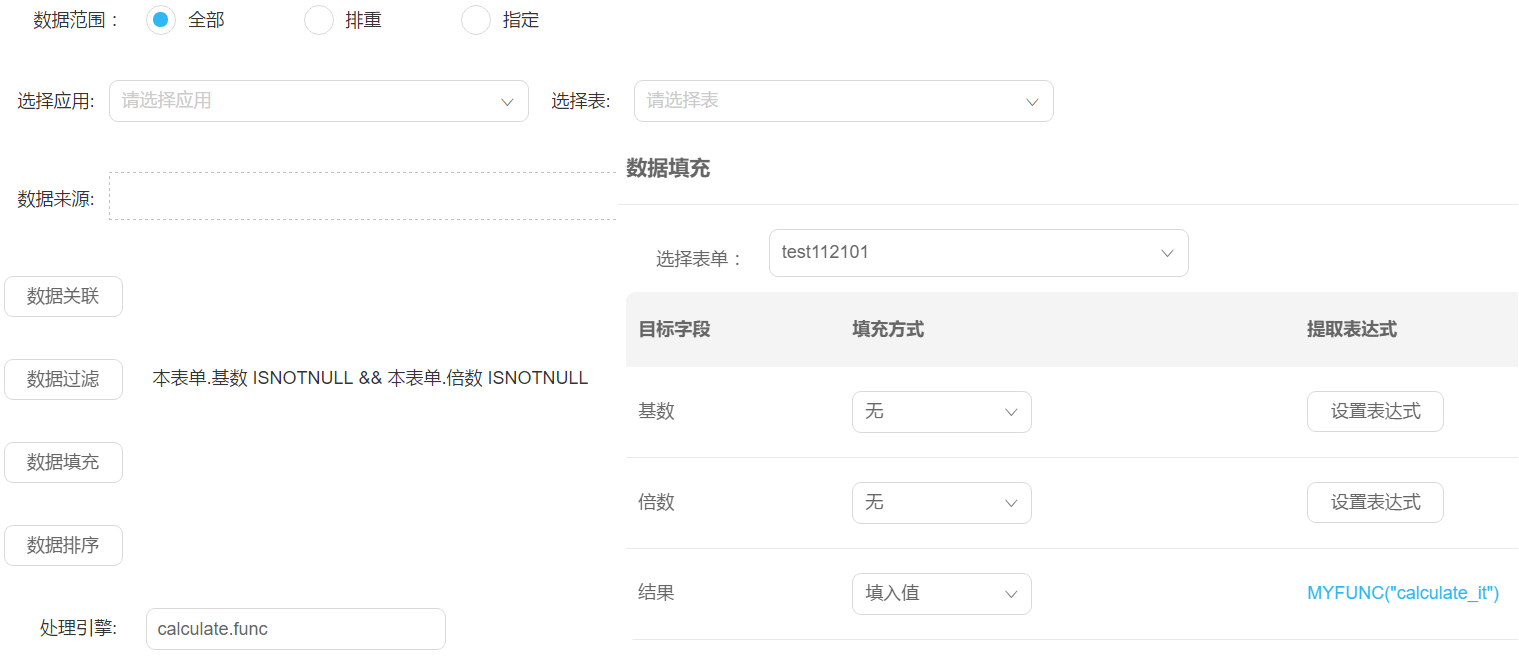Image resolution: width=1519 pixels, height=656 pixels.
Task: Select the 排重 radio option
Action: click(319, 20)
